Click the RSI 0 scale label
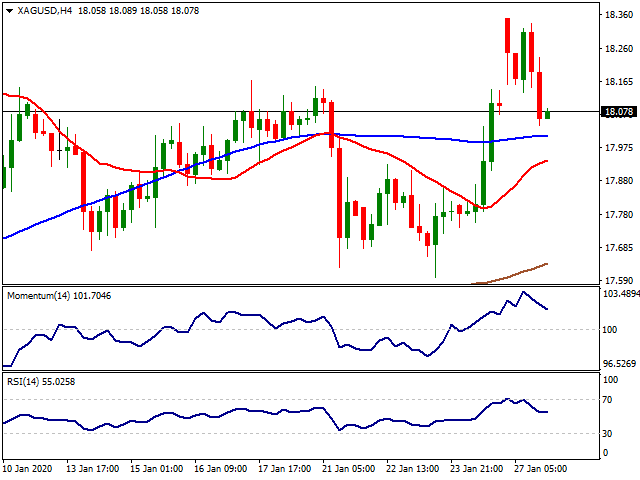Screen dimensions: 640x480 [x=605, y=453]
